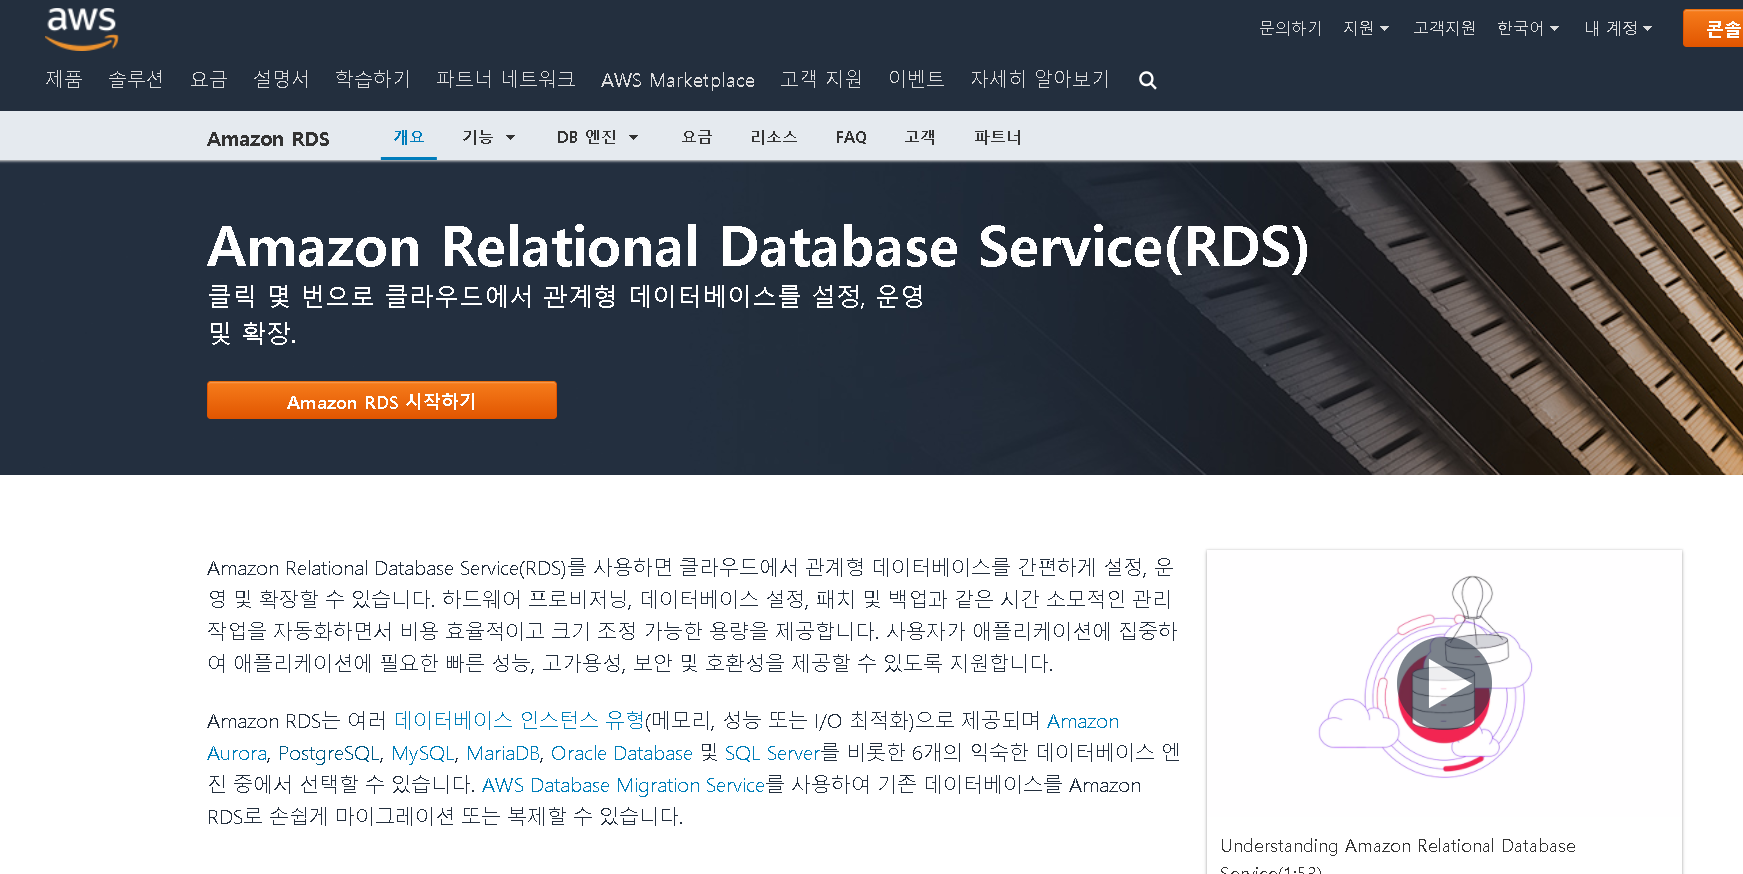Open 이벤트 menu item
This screenshot has width=1743, height=874.
pos(916,79)
